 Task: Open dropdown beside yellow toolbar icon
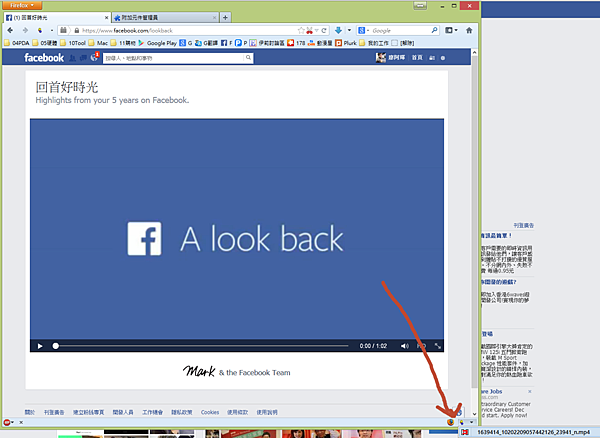pos(52,30)
